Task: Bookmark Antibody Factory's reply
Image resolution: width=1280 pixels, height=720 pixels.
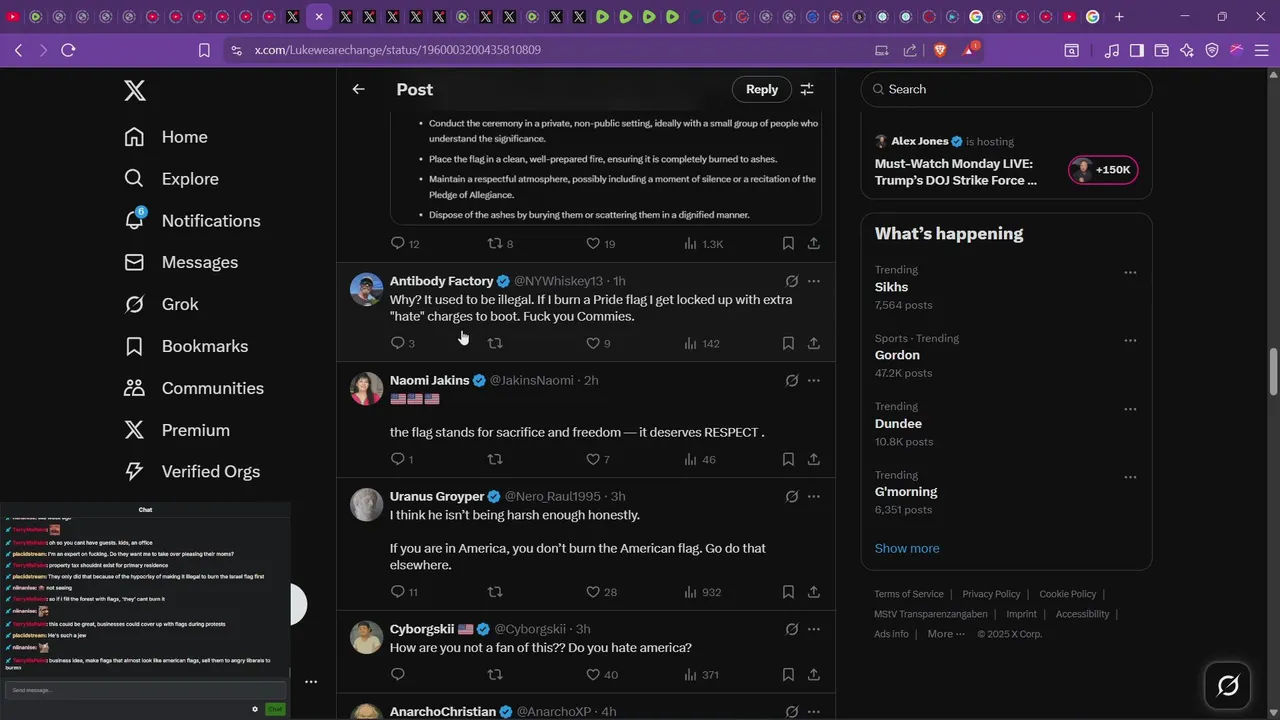Action: (x=788, y=343)
